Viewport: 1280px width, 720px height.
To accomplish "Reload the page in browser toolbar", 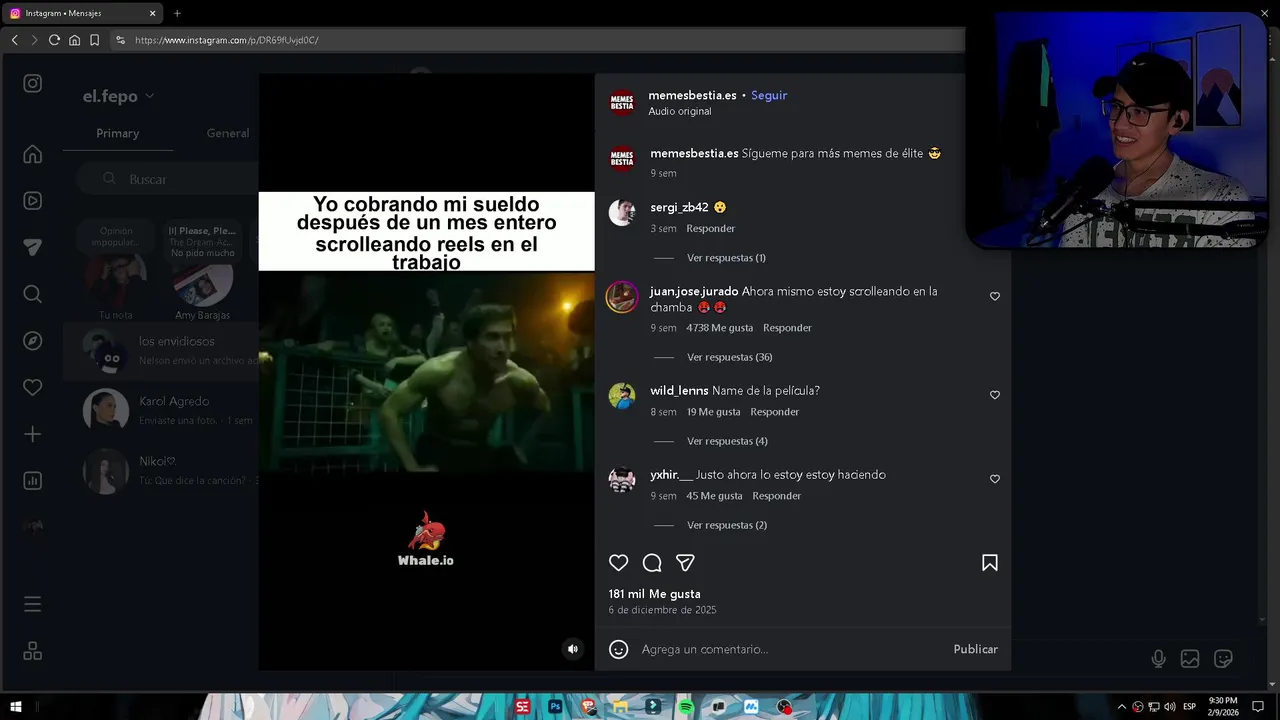I will 54,40.
